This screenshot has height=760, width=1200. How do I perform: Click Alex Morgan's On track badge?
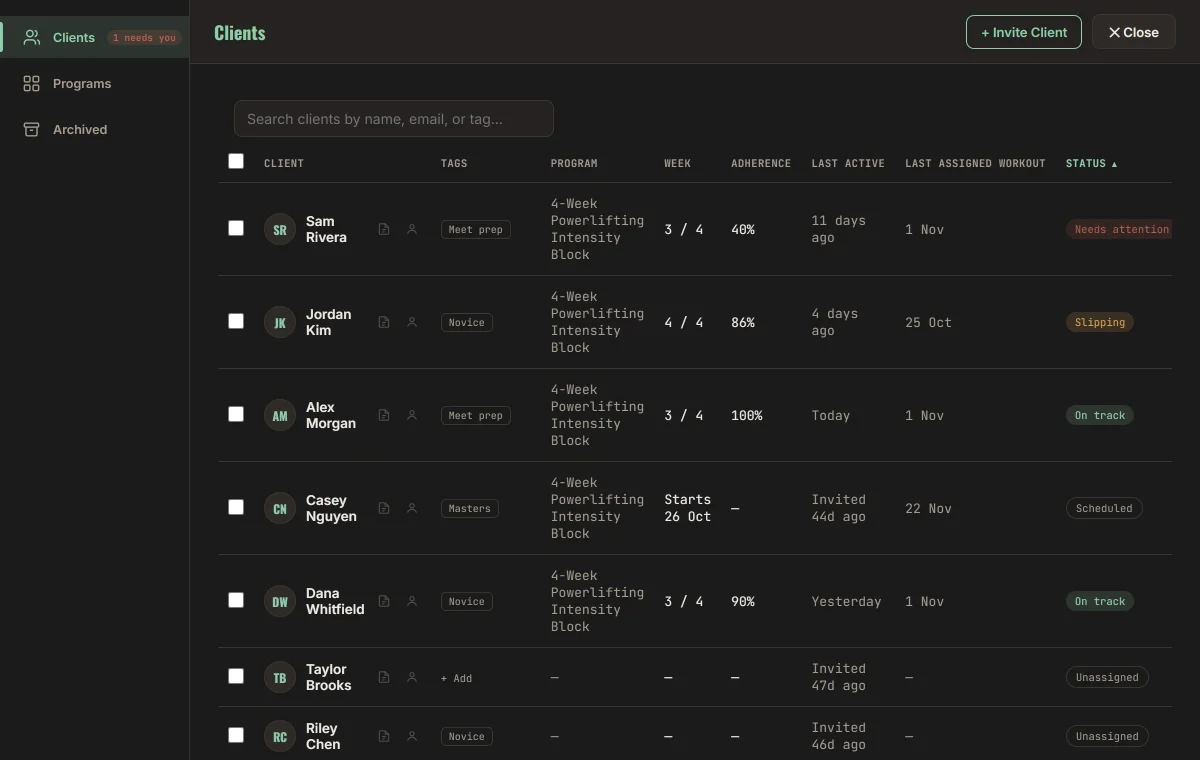(x=1100, y=415)
